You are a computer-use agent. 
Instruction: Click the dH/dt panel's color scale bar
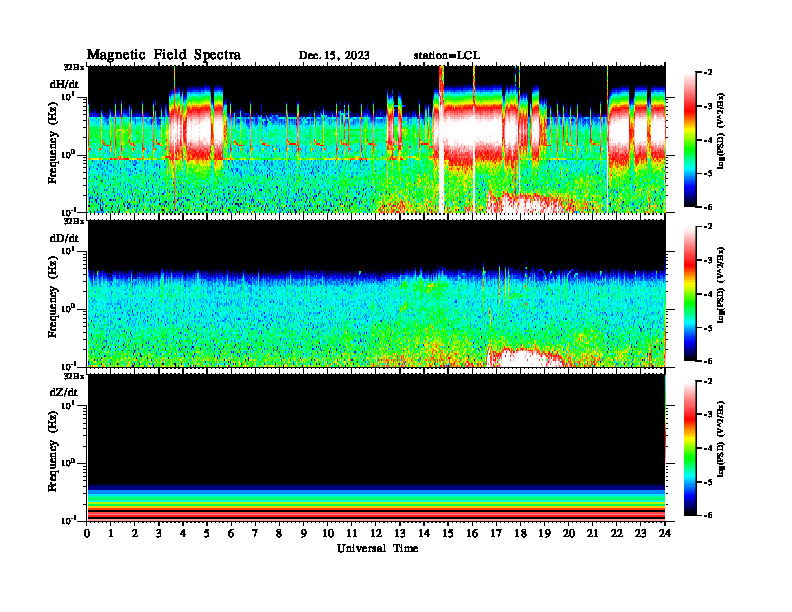[690, 139]
